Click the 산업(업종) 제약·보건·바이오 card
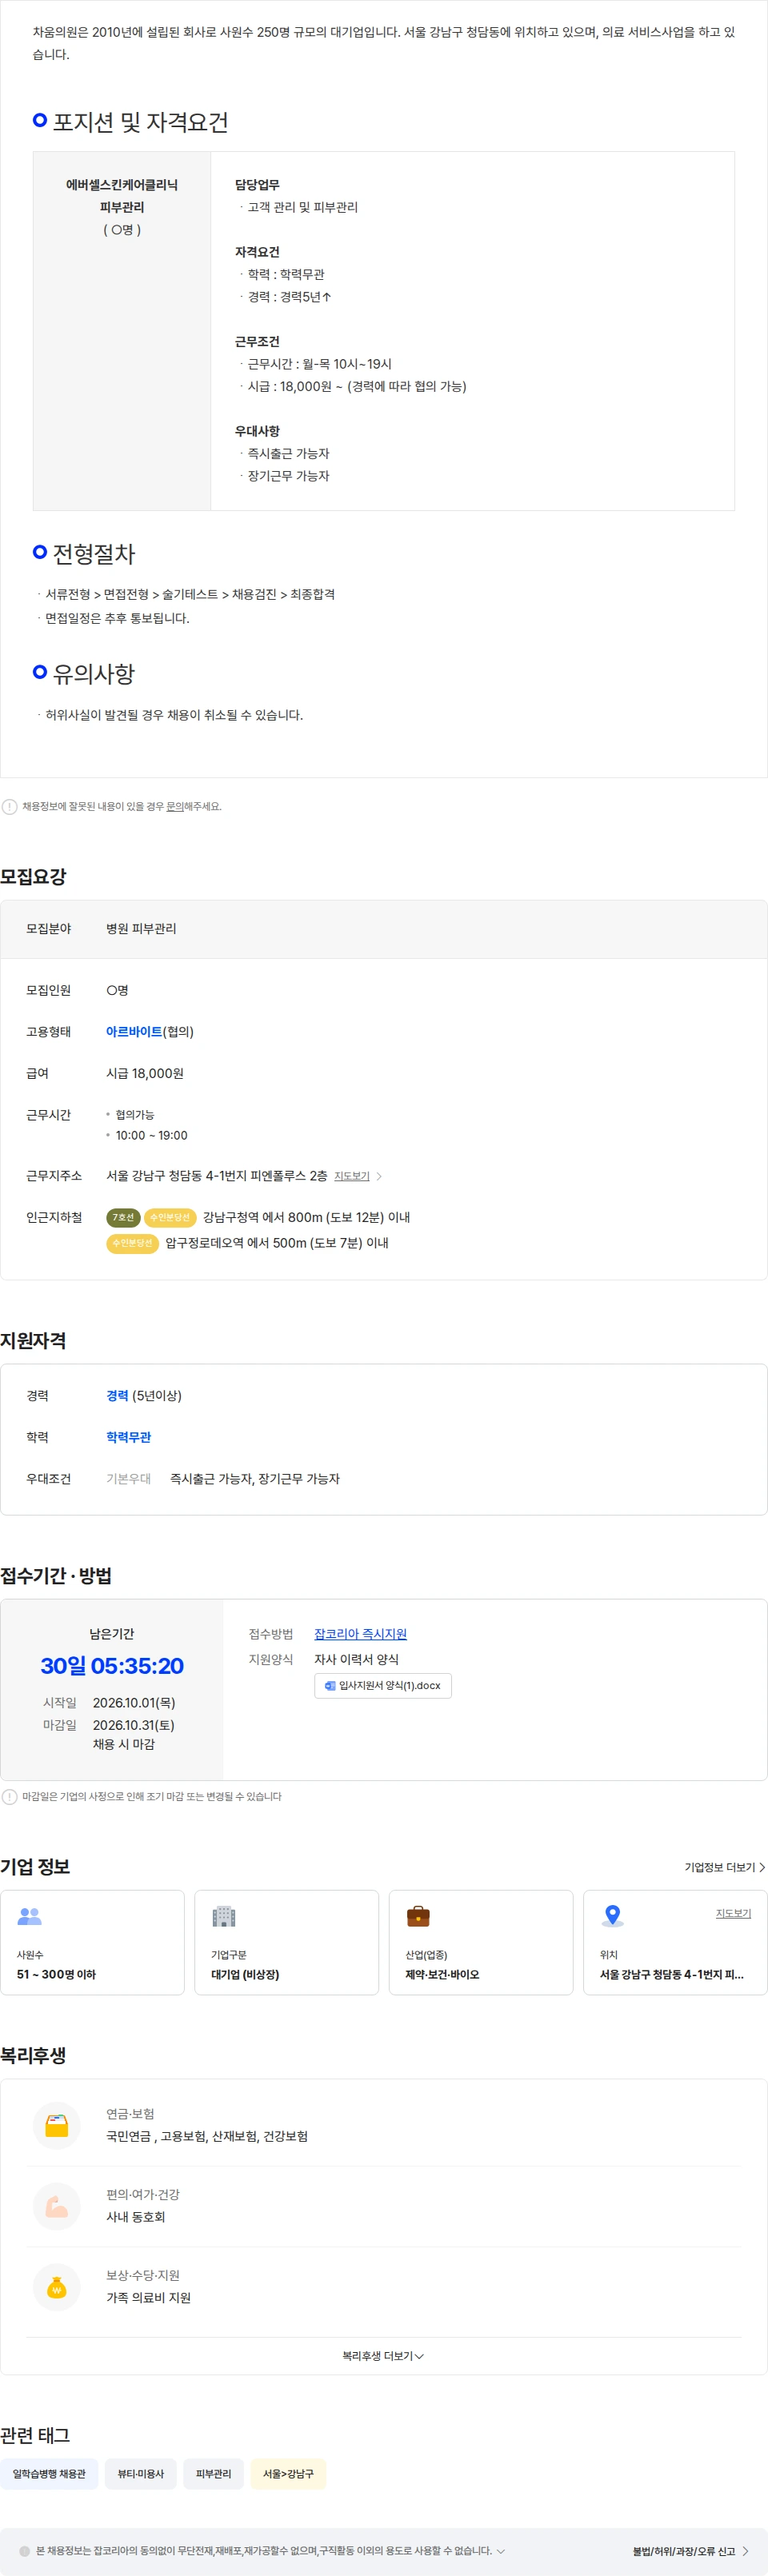Screen dimensions: 768x2576 (481, 1942)
